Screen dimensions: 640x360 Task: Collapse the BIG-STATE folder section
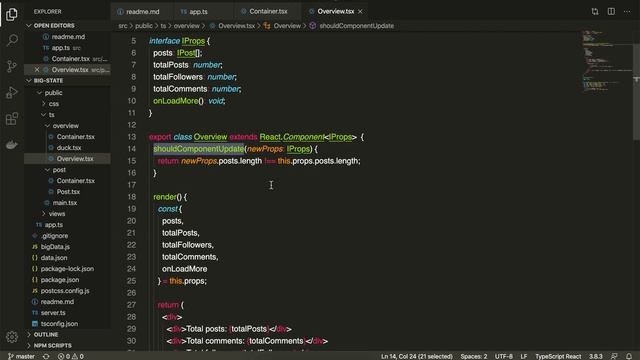pyautogui.click(x=49, y=80)
